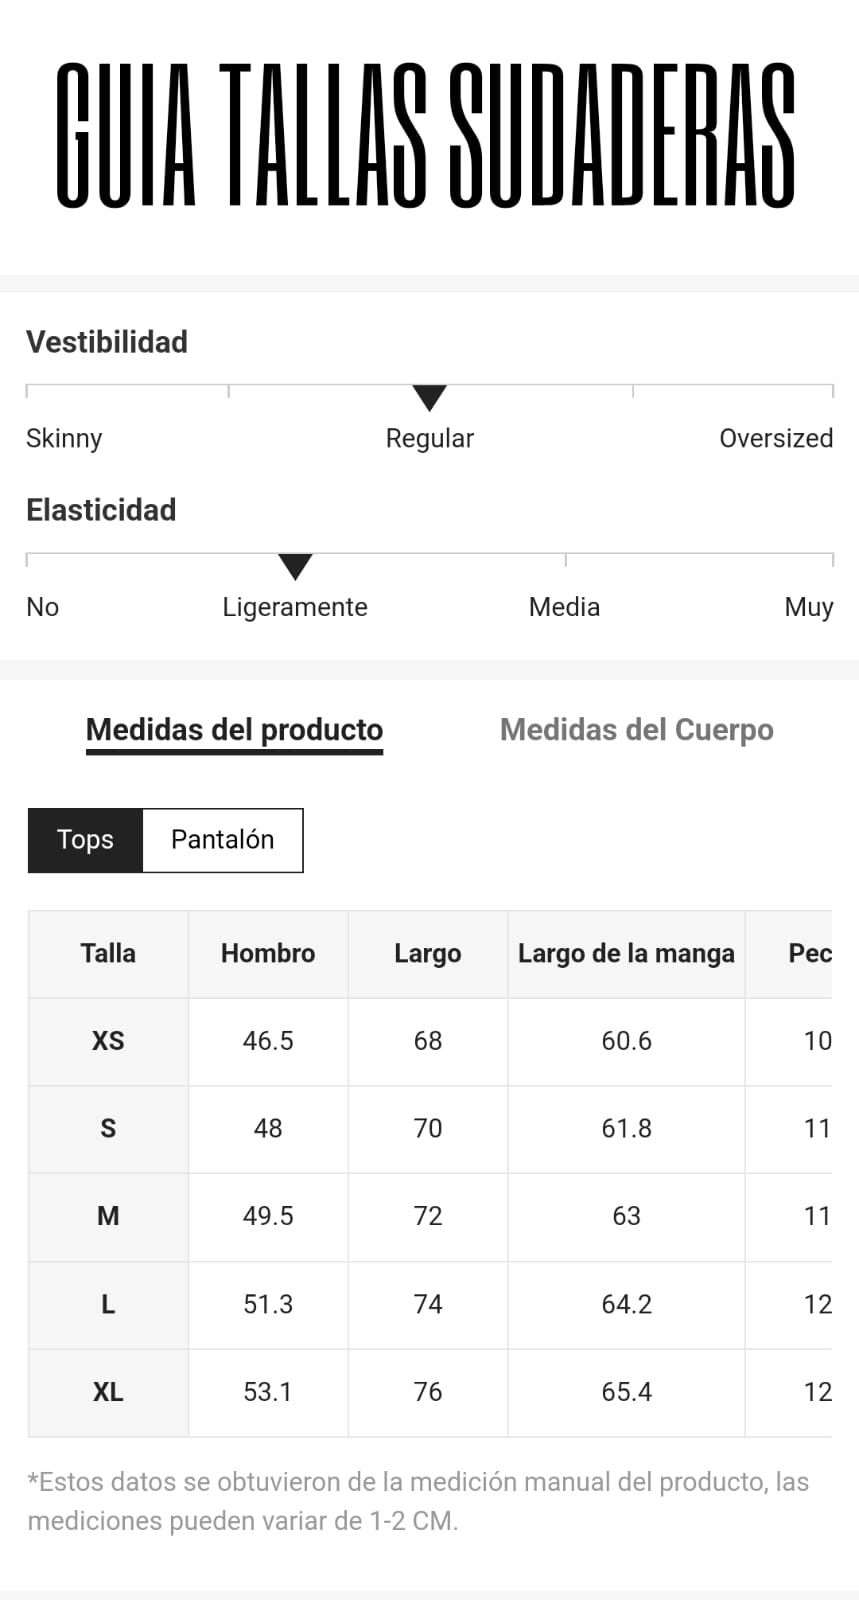Click the S row length value 70
The image size is (859, 1600).
click(428, 1128)
